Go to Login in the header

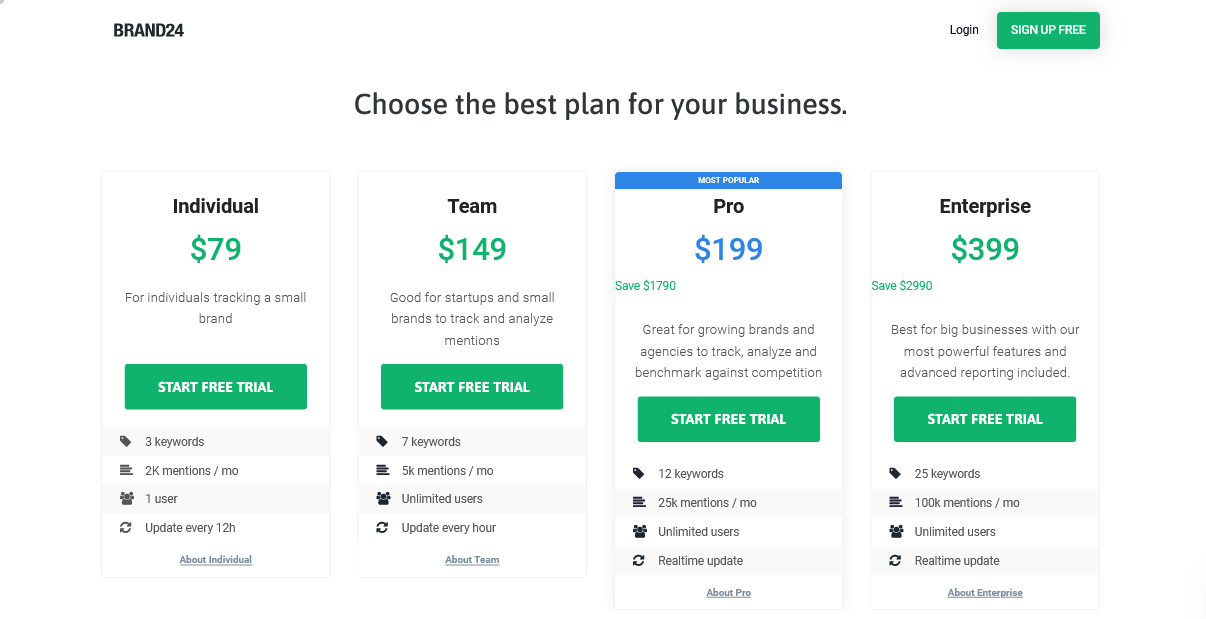(x=964, y=30)
